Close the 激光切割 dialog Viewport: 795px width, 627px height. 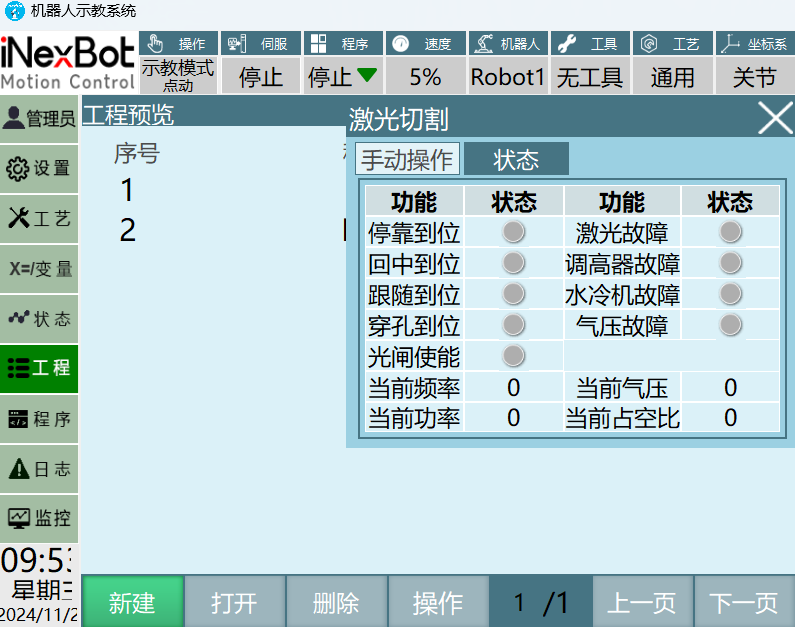tap(775, 118)
